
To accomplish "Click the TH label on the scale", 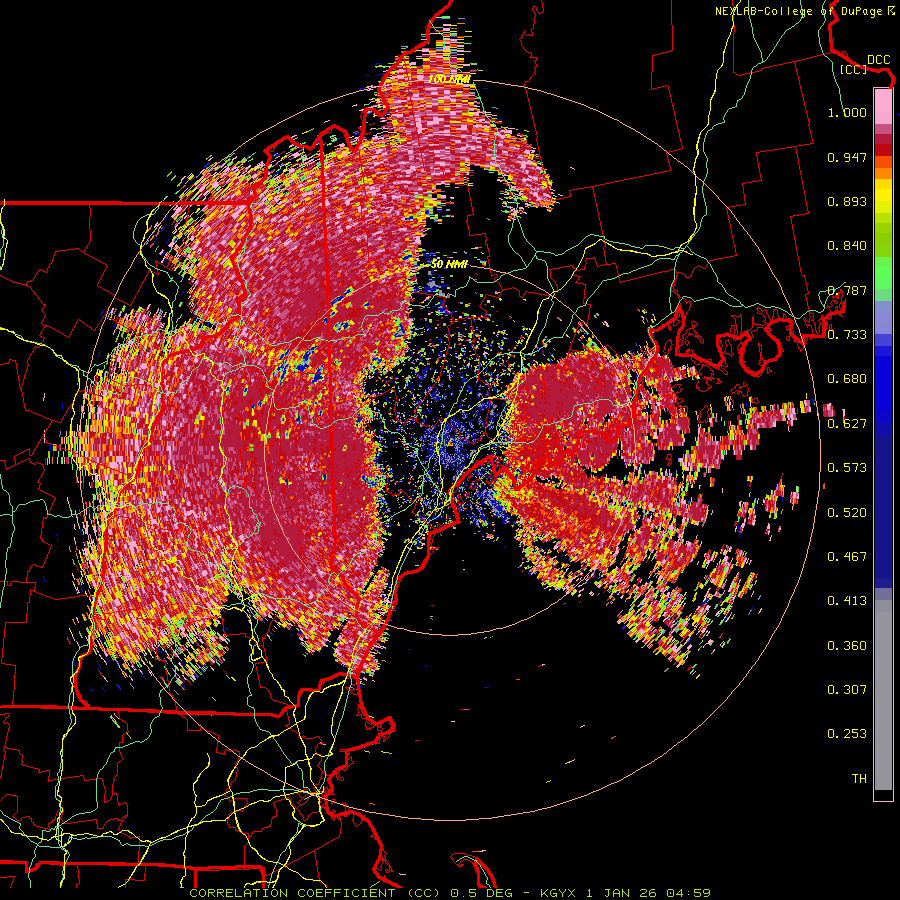I will coord(859,779).
